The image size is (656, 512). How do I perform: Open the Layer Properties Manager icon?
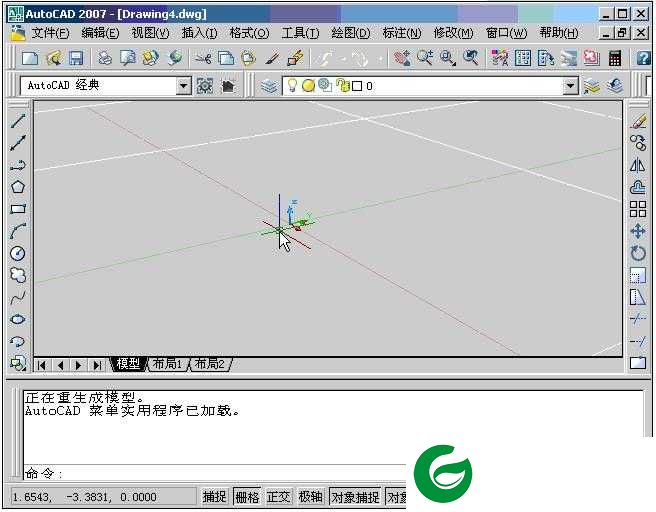(x=269, y=86)
